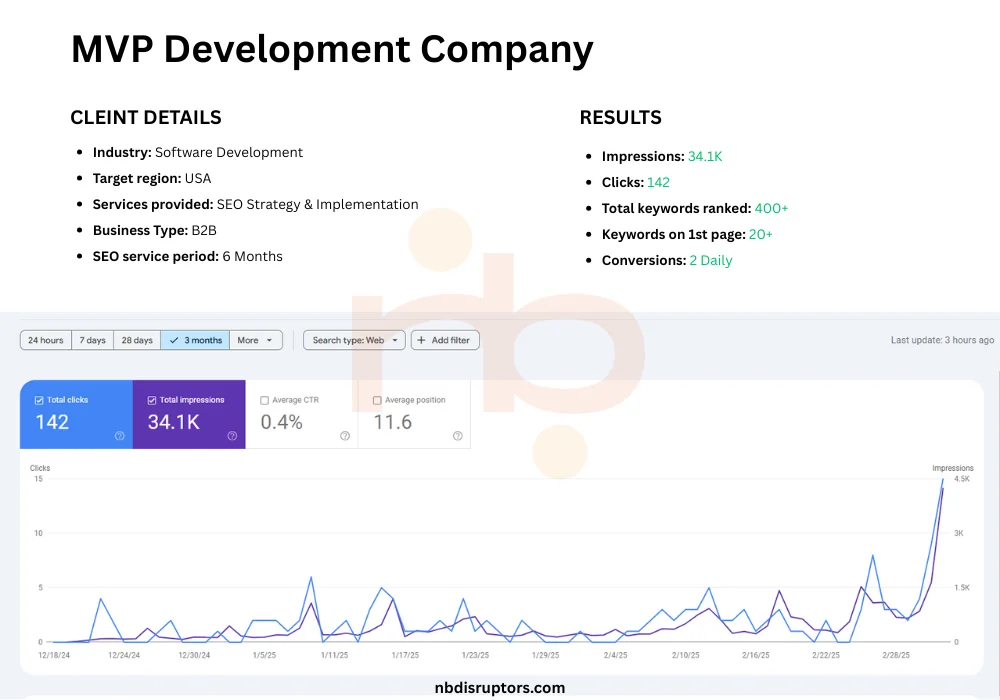Choose the 28 days date range

point(137,340)
